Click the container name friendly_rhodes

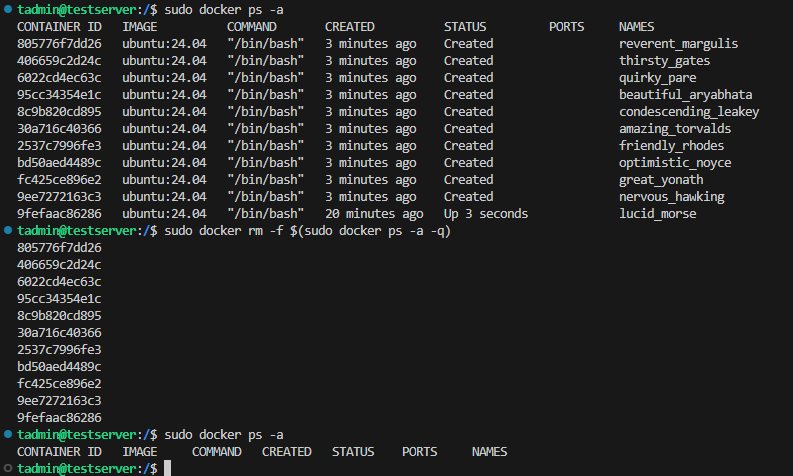(x=671, y=146)
